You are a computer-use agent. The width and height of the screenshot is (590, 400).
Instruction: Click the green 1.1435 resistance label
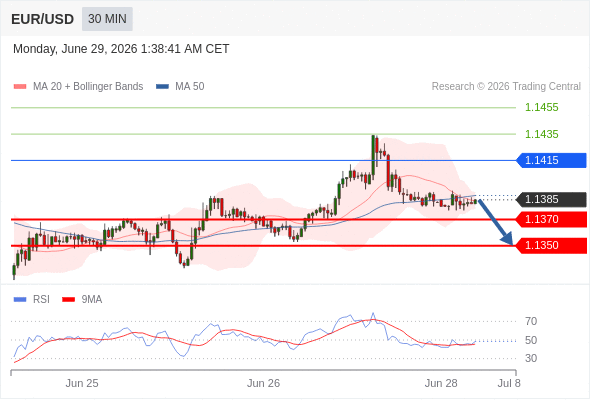point(541,134)
